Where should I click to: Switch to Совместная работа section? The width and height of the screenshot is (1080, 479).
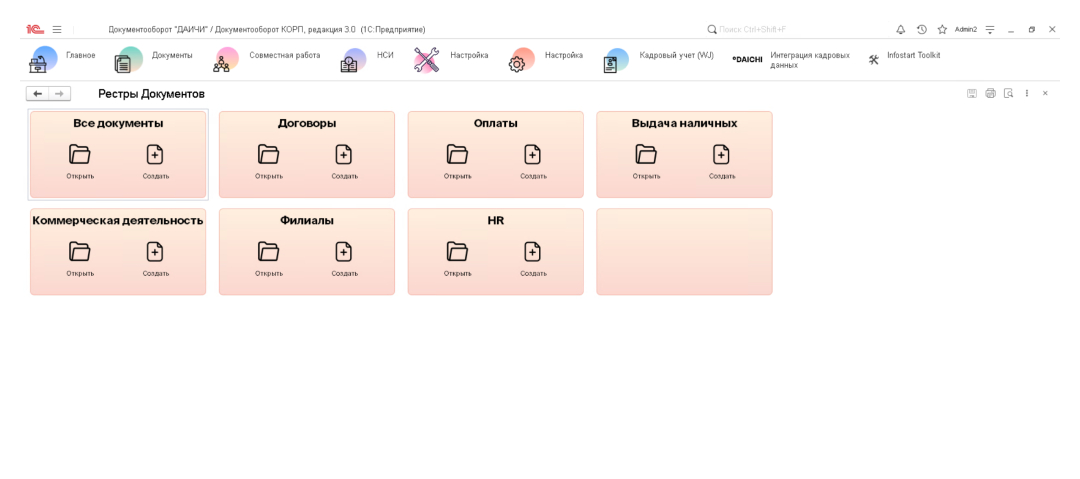pyautogui.click(x=267, y=59)
